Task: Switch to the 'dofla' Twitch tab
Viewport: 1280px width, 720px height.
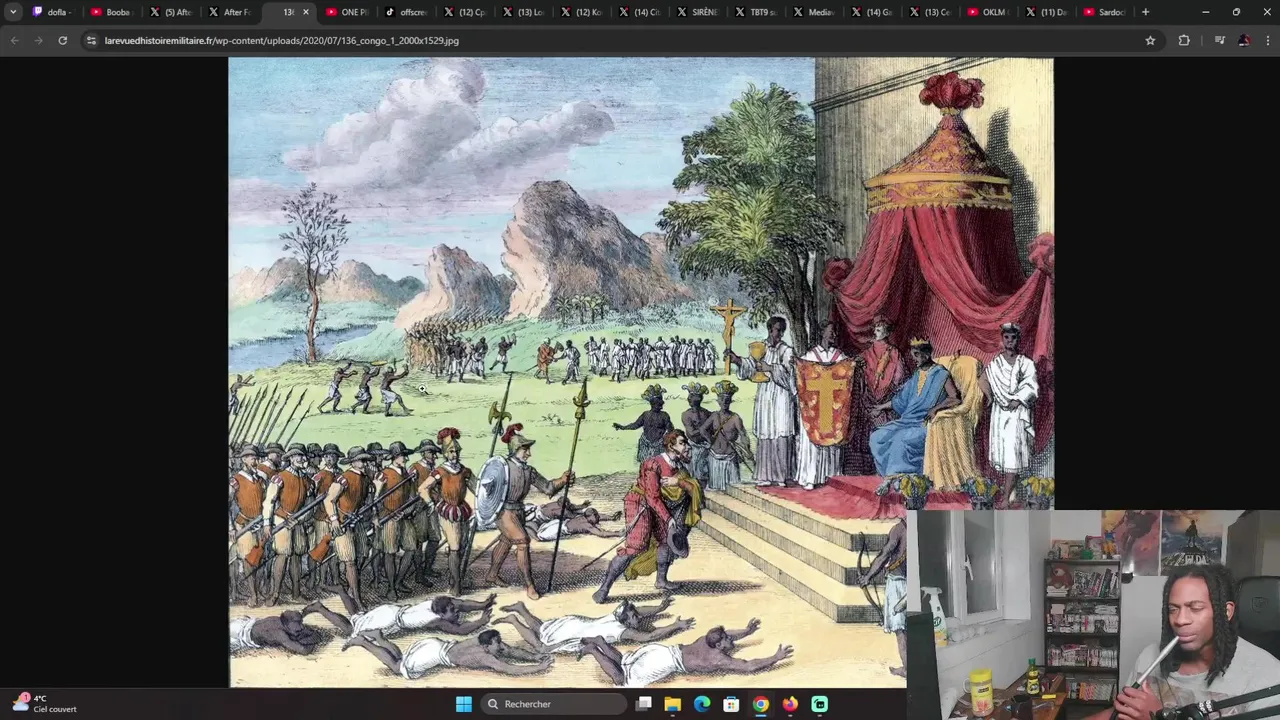Action: (50, 12)
